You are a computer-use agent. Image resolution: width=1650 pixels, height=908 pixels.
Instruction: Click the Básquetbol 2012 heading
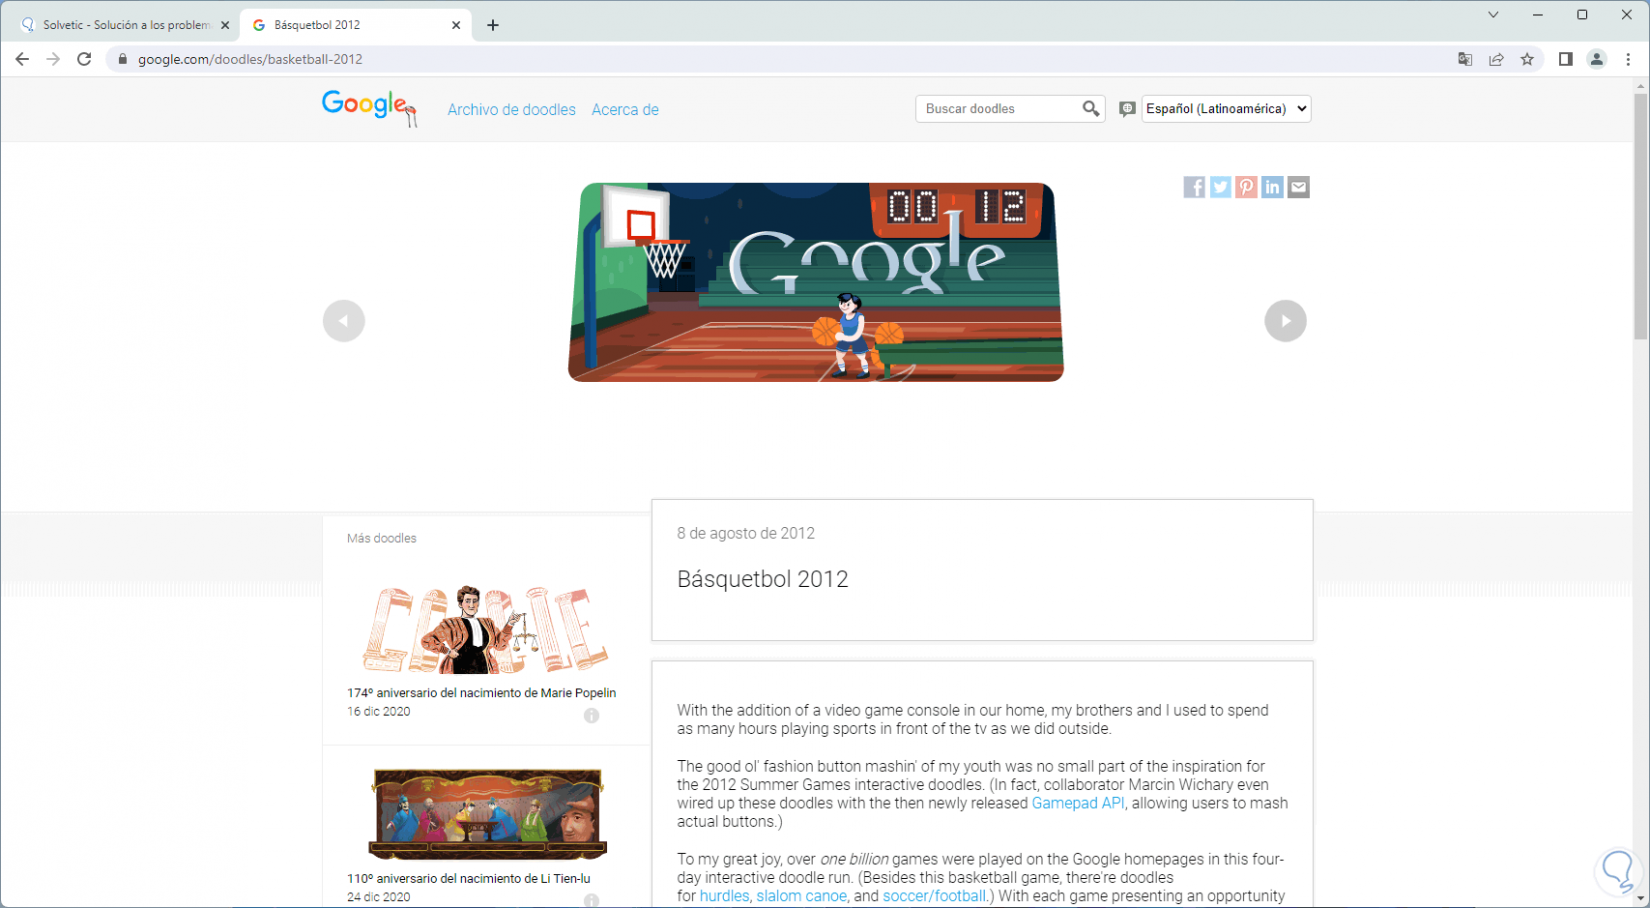tap(762, 579)
